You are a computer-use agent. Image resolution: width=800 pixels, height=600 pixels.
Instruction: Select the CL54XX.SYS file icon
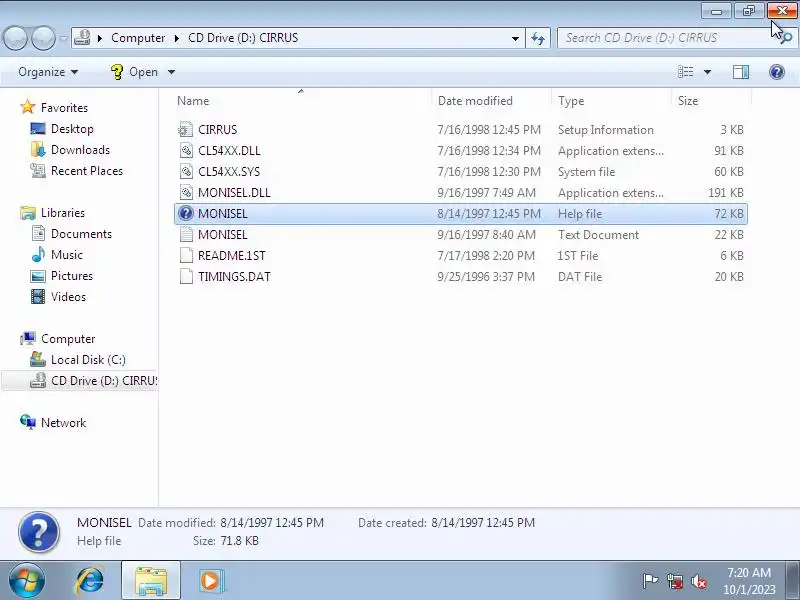tap(186, 171)
